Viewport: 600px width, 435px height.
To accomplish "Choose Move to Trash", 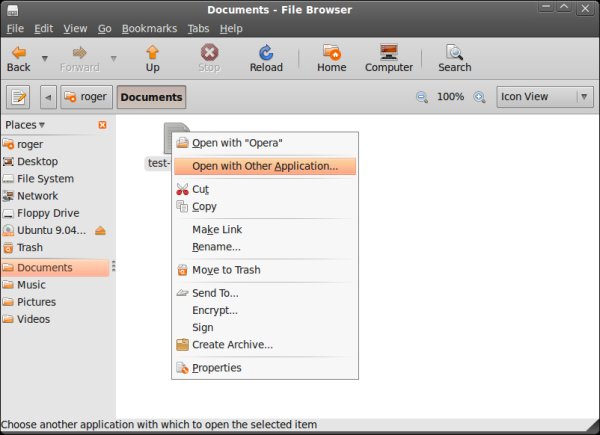I will pyautogui.click(x=265, y=270).
